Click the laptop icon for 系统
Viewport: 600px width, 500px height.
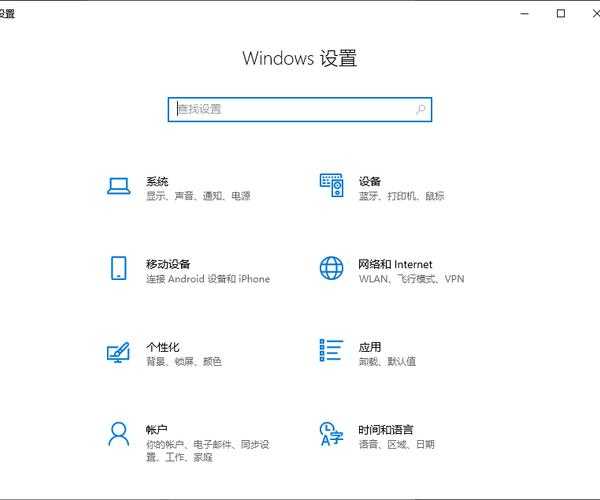118,186
